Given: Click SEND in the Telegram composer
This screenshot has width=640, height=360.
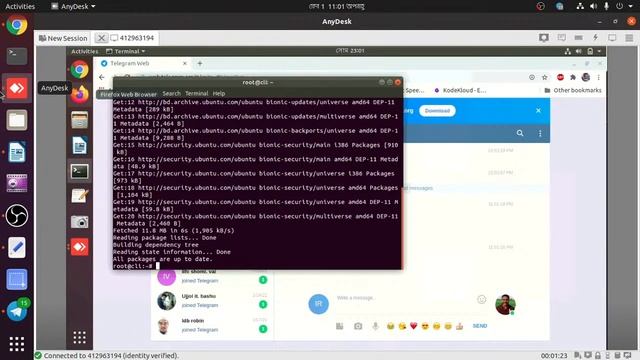Looking at the screenshot, I should [480, 326].
